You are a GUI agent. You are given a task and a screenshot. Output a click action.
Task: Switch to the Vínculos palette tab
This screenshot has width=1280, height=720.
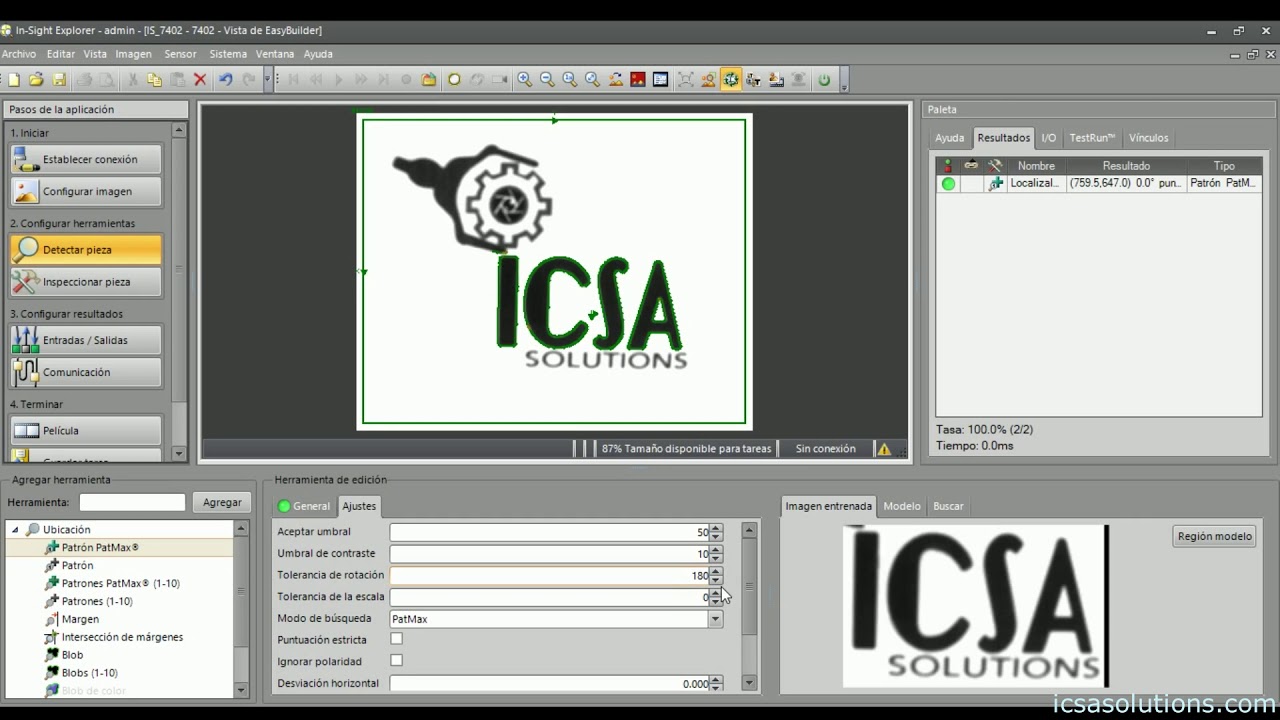click(x=1148, y=138)
